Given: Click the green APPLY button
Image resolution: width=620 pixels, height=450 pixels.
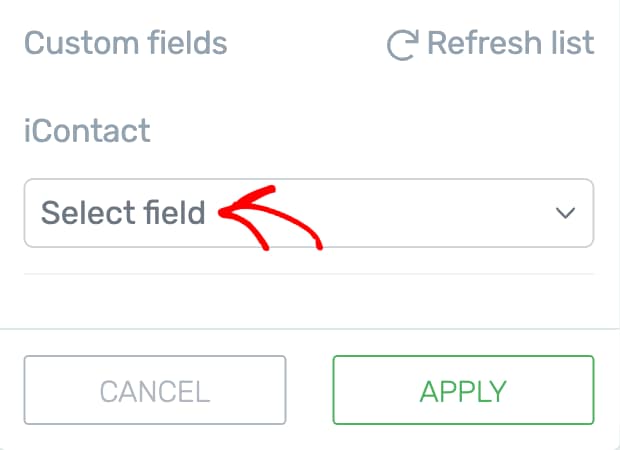Looking at the screenshot, I should tap(463, 390).
